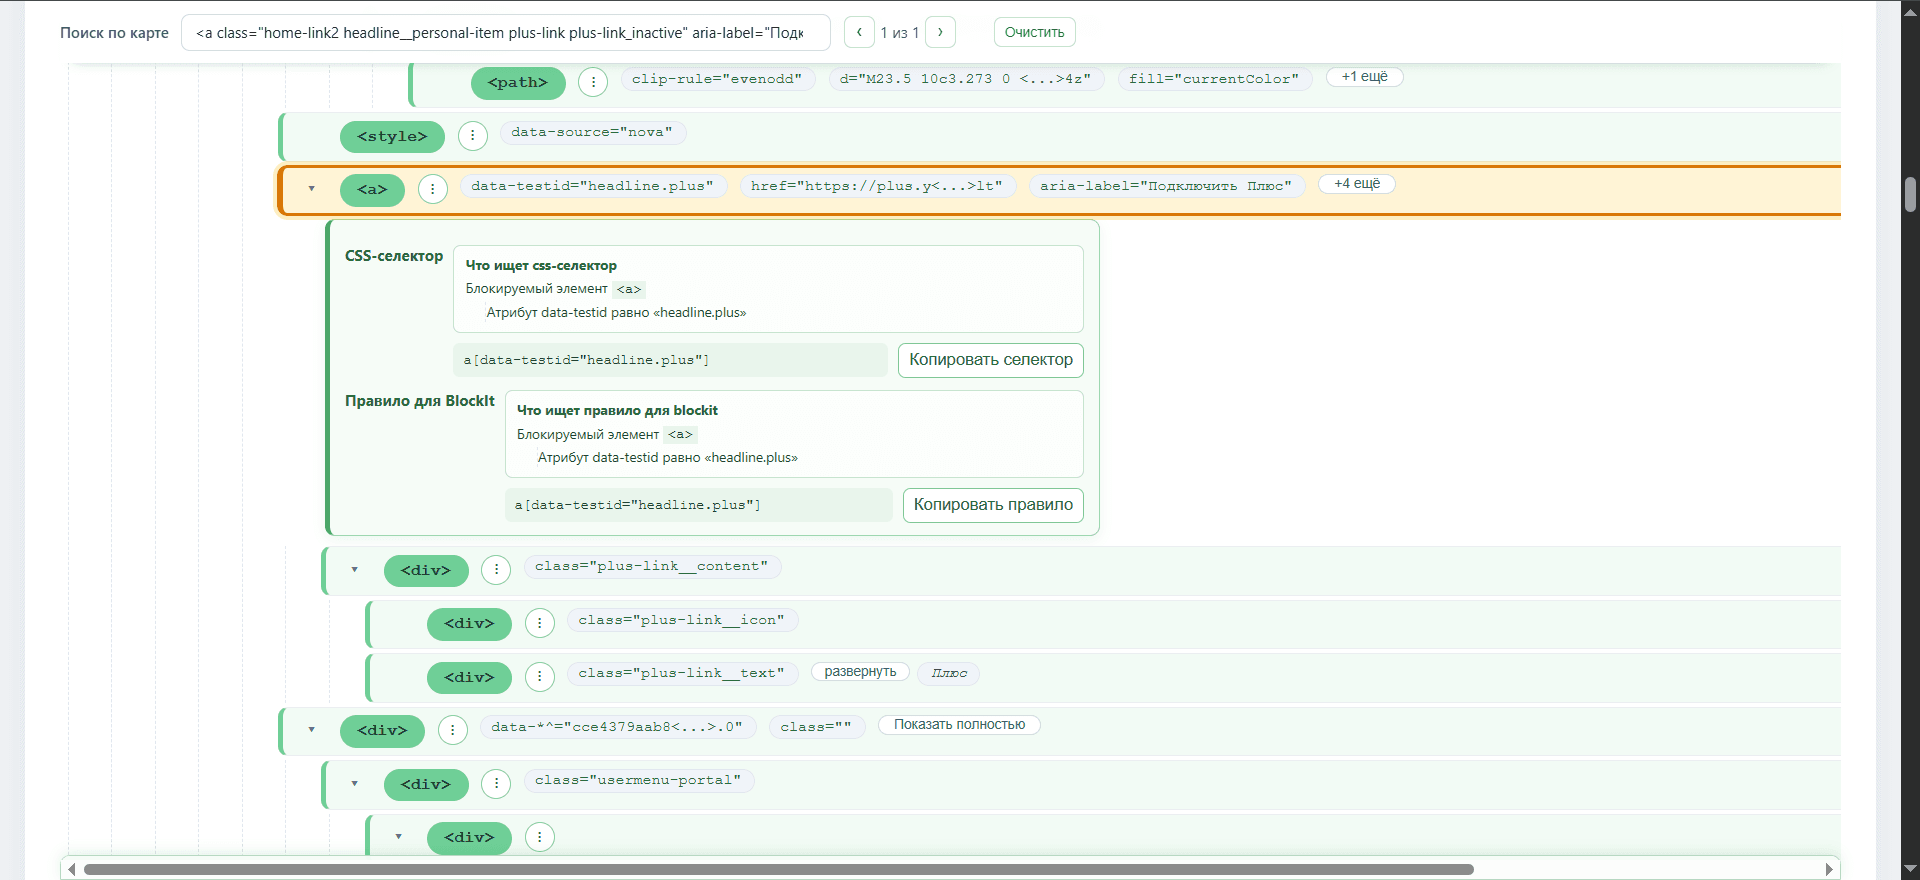Screen dimensions: 1920x880
Task: Collapse the highlighted a element node
Action: pos(312,189)
